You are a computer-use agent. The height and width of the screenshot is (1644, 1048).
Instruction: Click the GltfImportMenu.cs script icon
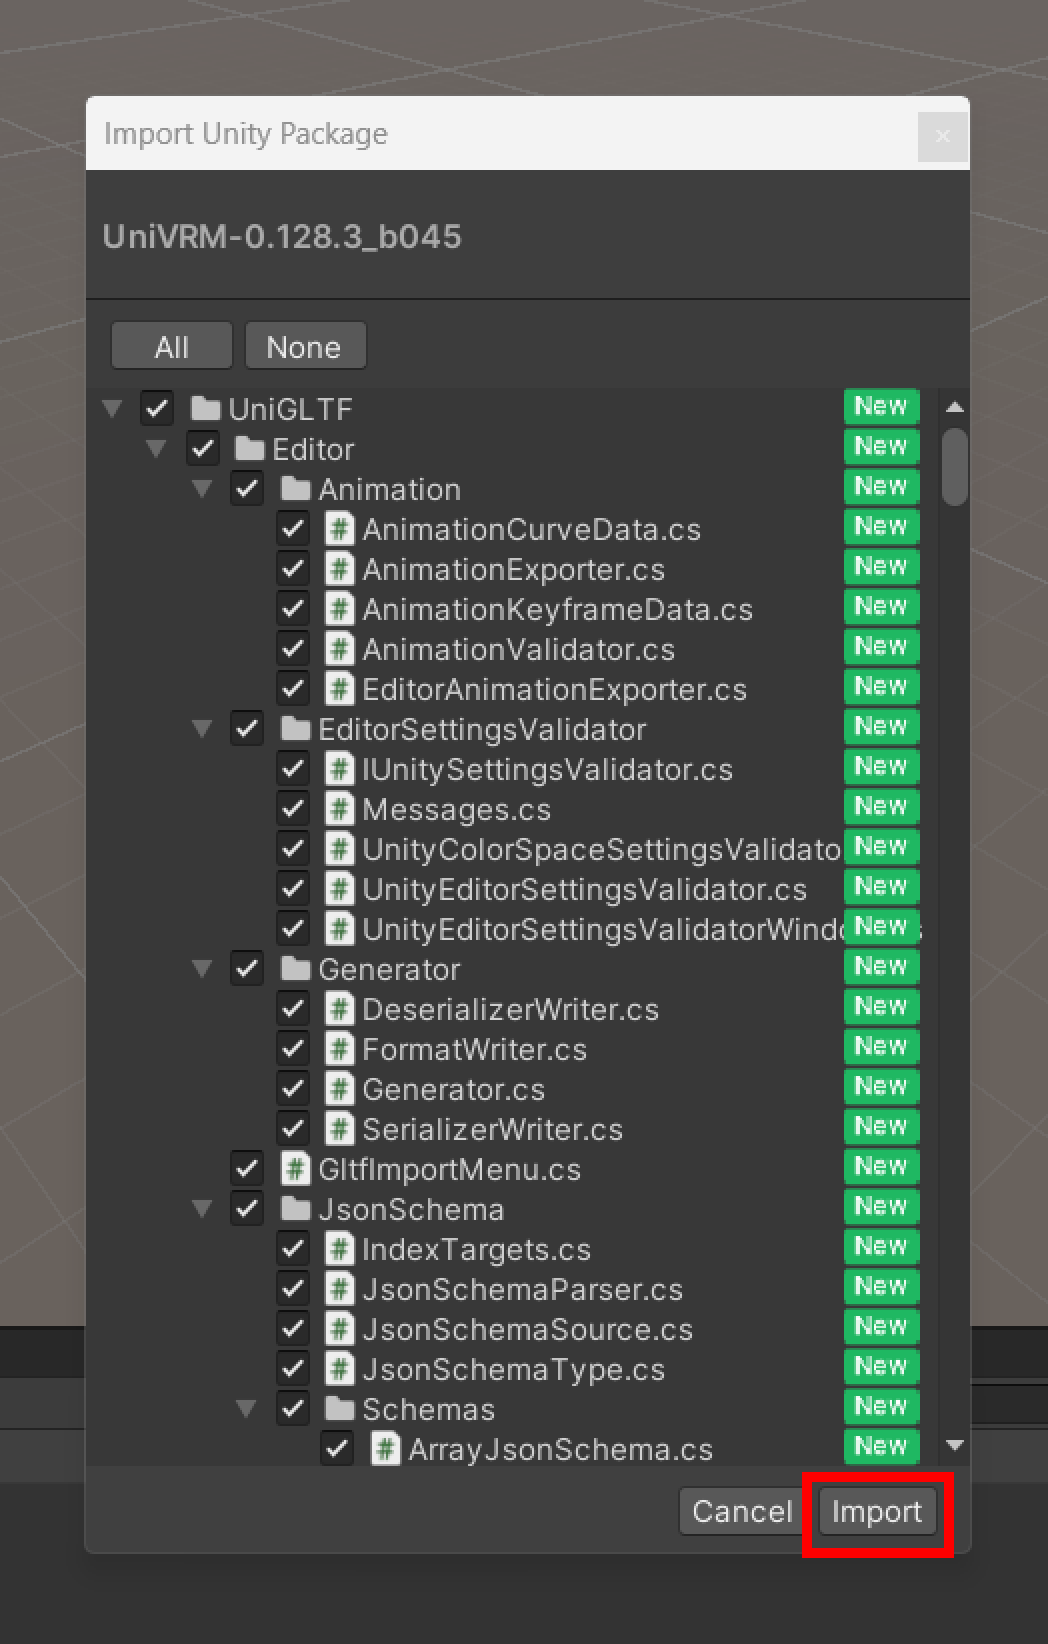(x=295, y=1169)
